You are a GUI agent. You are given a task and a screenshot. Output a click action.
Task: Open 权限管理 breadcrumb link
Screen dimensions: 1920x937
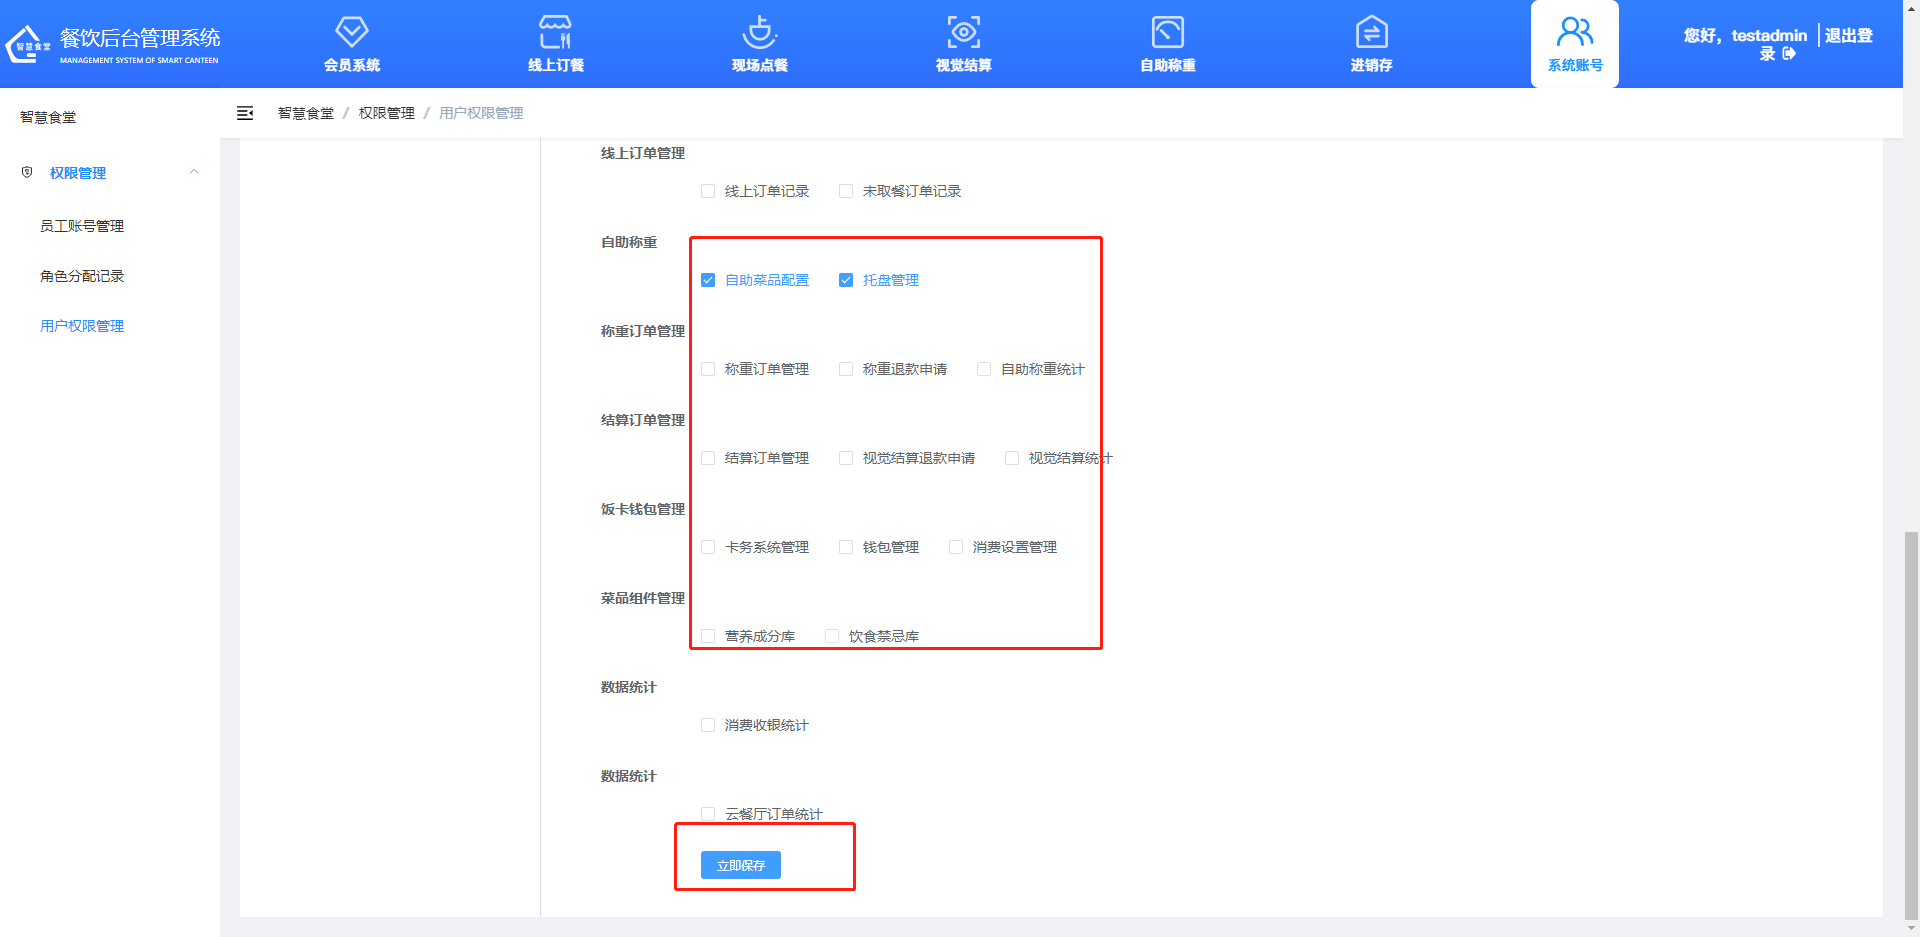point(385,113)
